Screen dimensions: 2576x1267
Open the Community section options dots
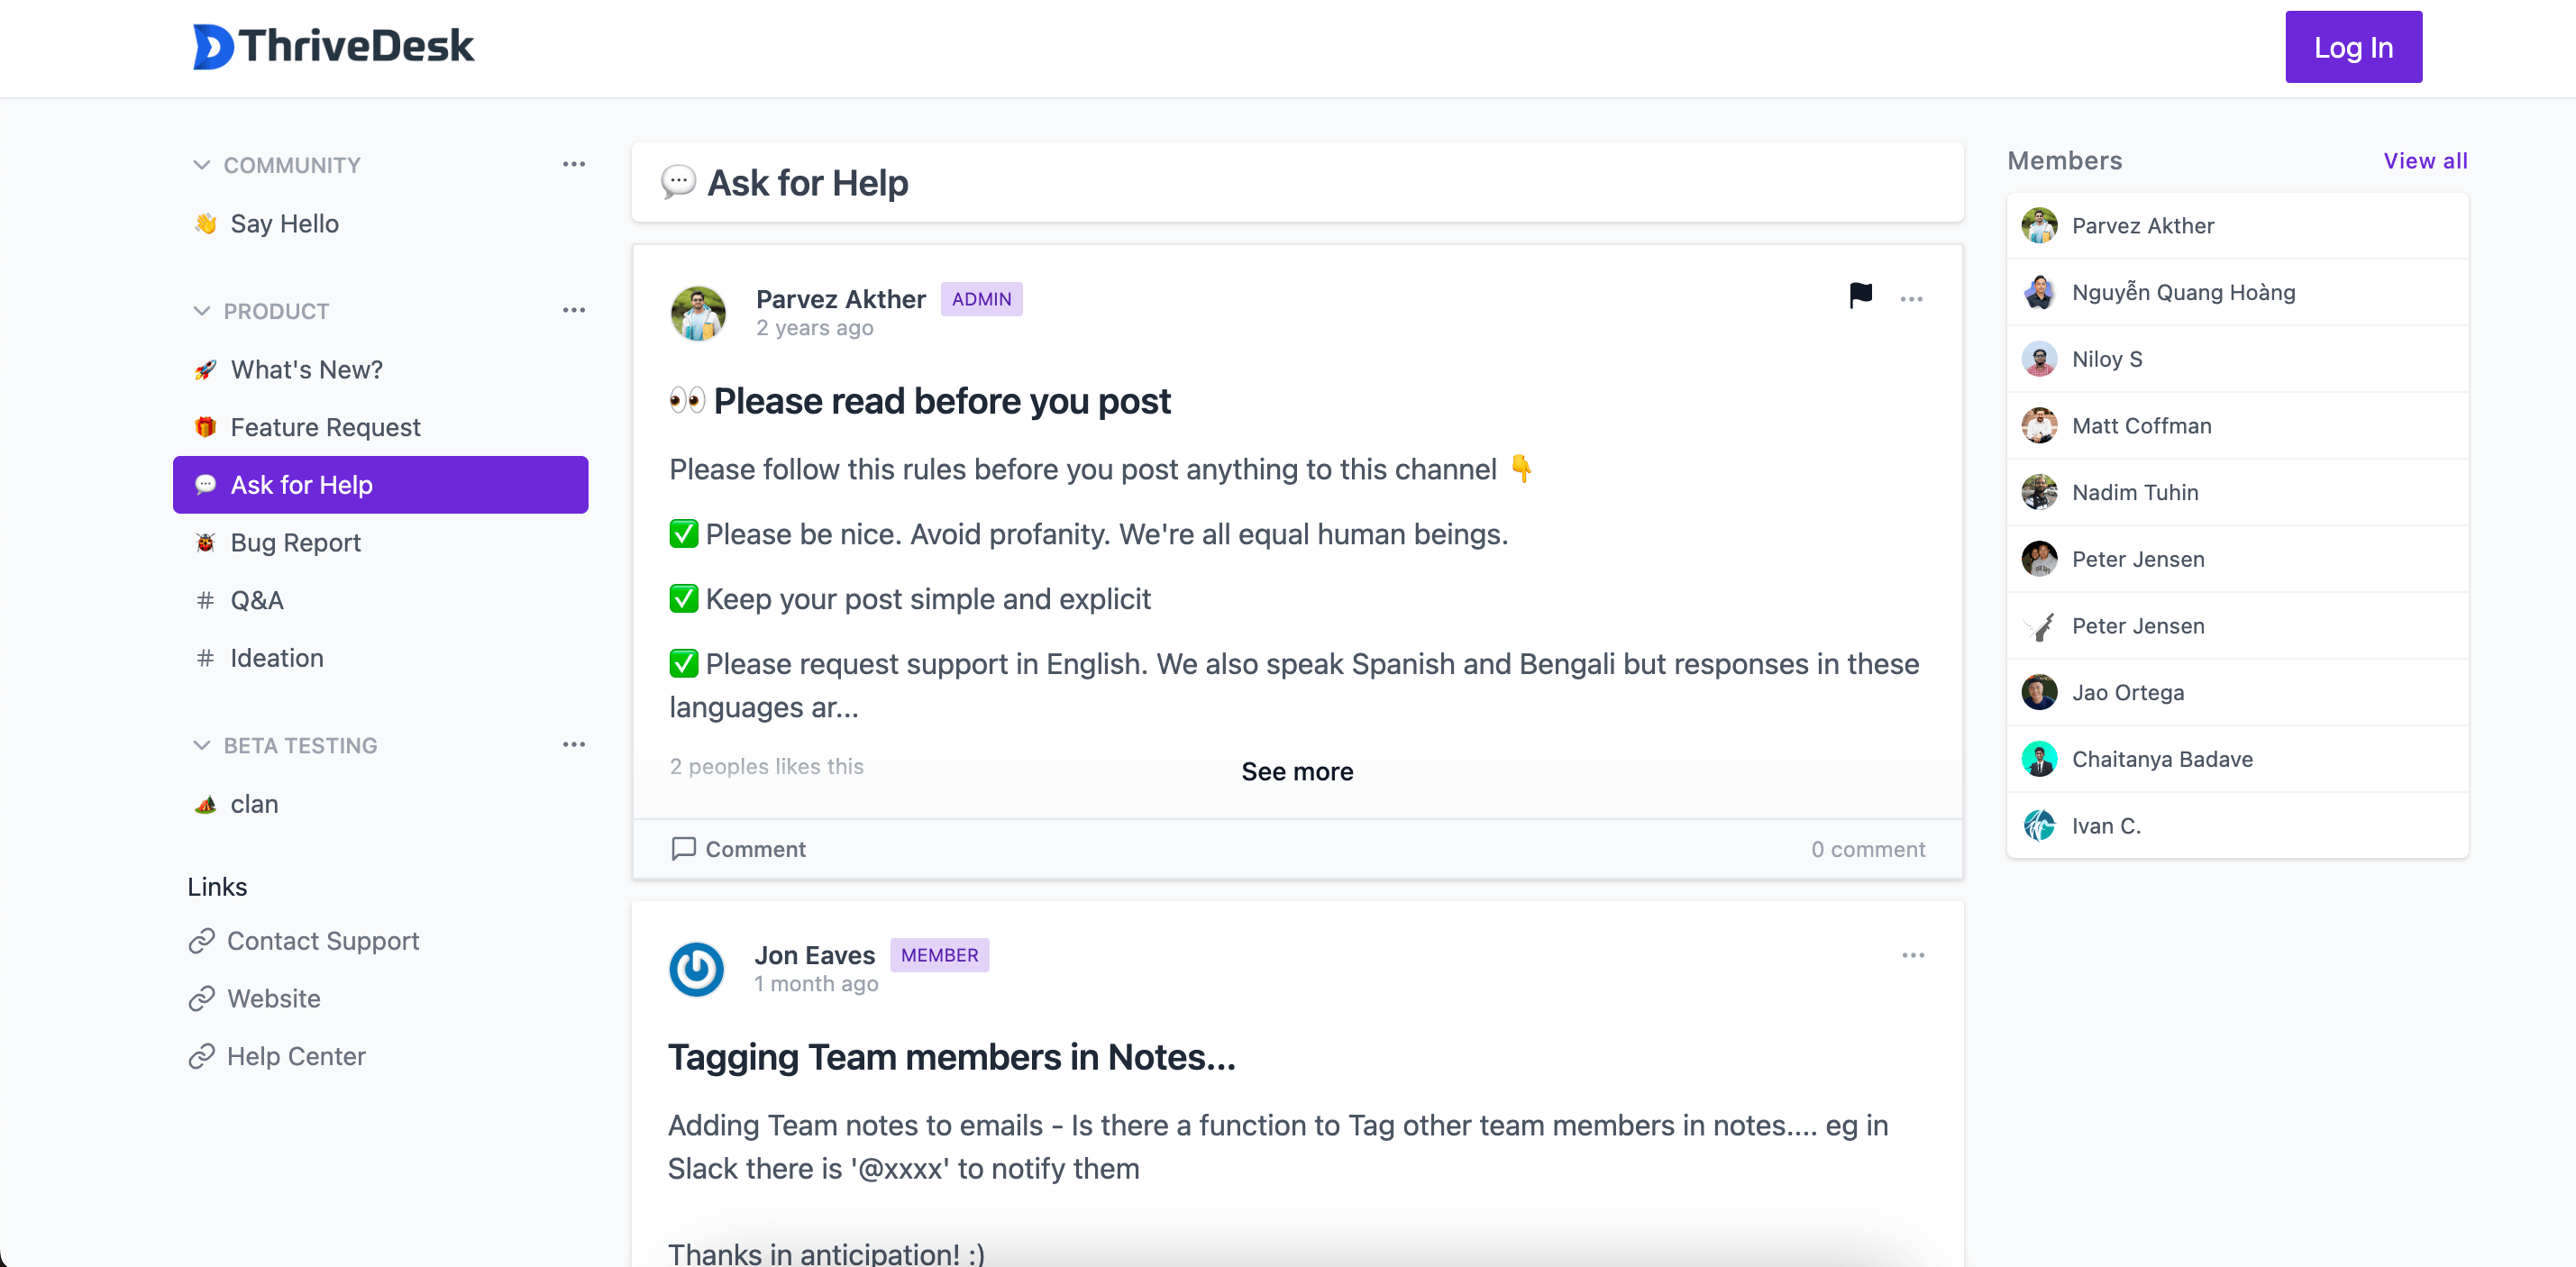point(574,164)
